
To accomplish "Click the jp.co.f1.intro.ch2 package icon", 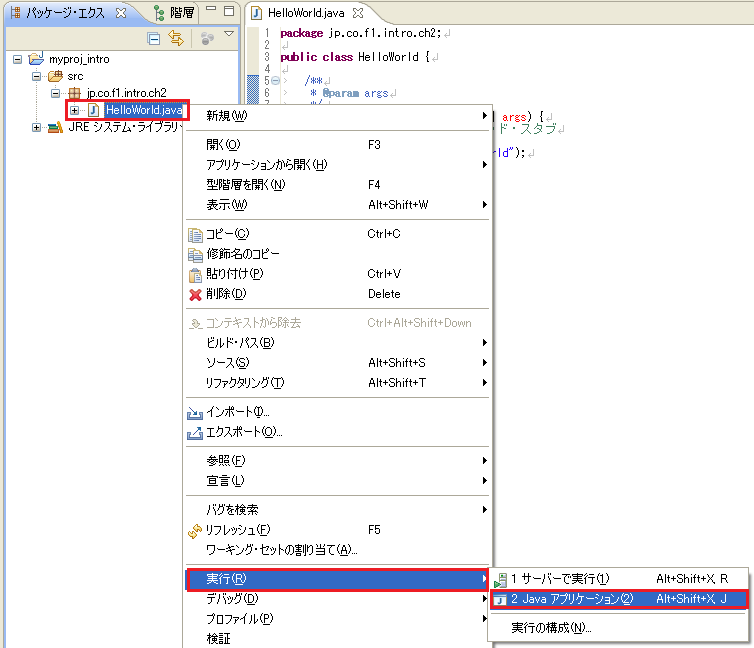I will pyautogui.click(x=75, y=93).
